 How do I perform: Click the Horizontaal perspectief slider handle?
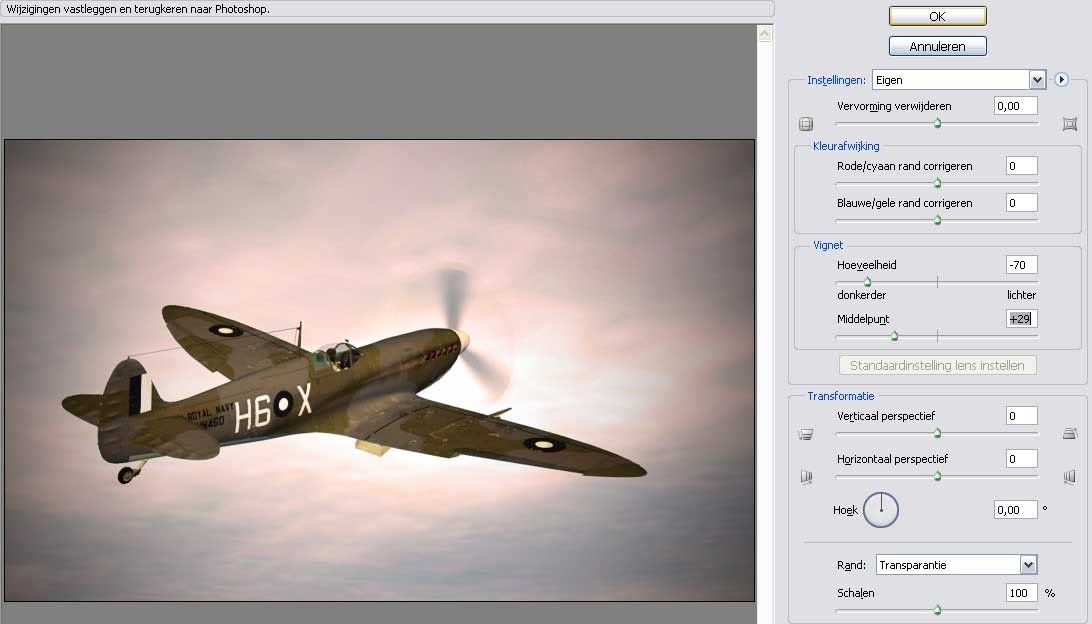click(x=937, y=476)
